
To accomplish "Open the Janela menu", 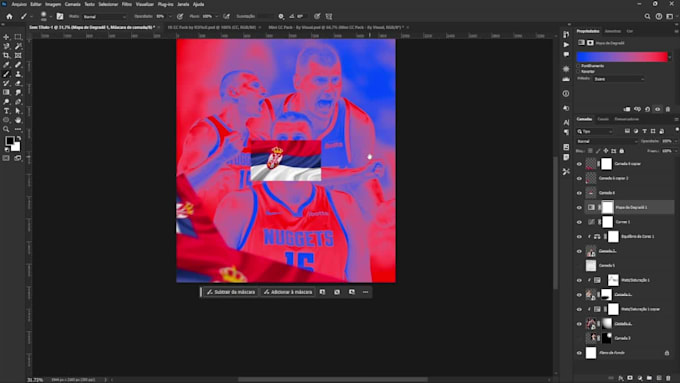I will (183, 4).
